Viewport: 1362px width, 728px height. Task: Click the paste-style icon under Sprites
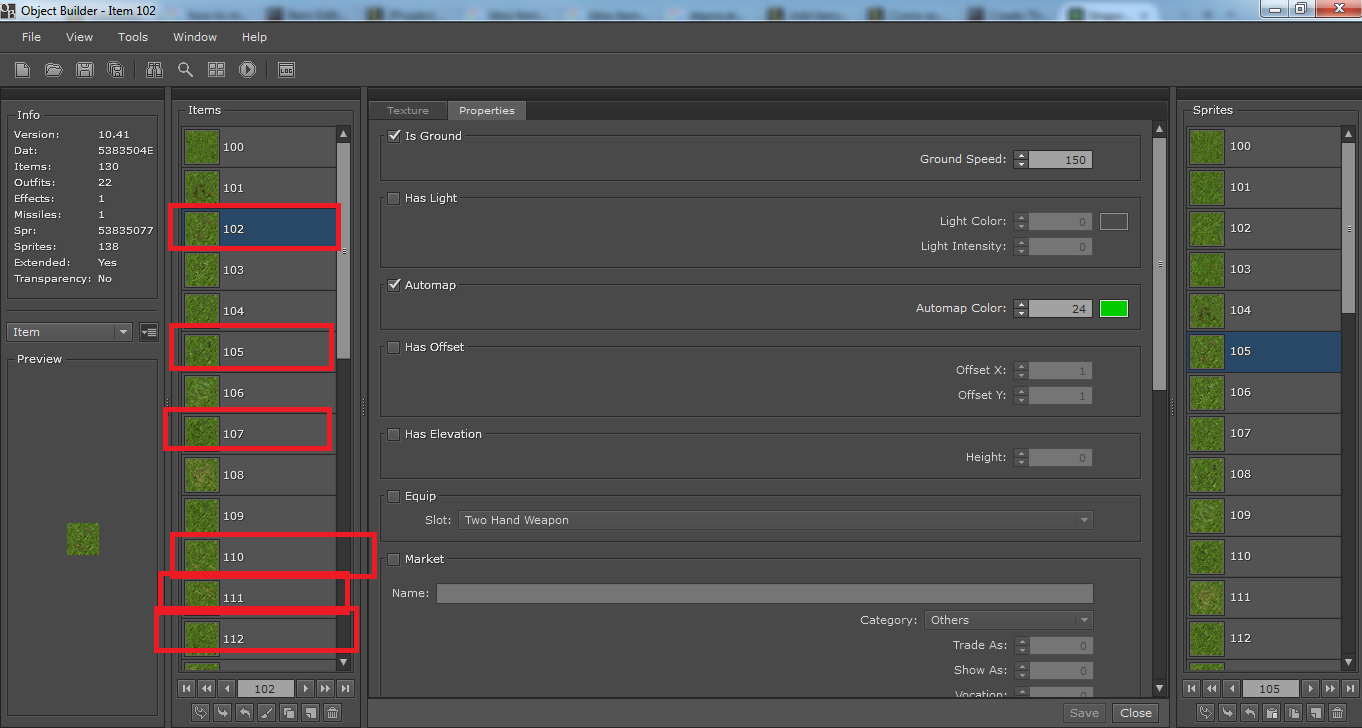[1272, 713]
